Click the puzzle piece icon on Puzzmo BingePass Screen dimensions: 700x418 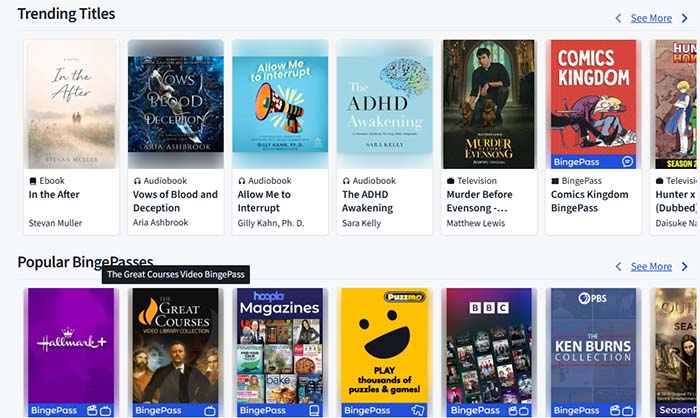pyautogui.click(x=418, y=410)
